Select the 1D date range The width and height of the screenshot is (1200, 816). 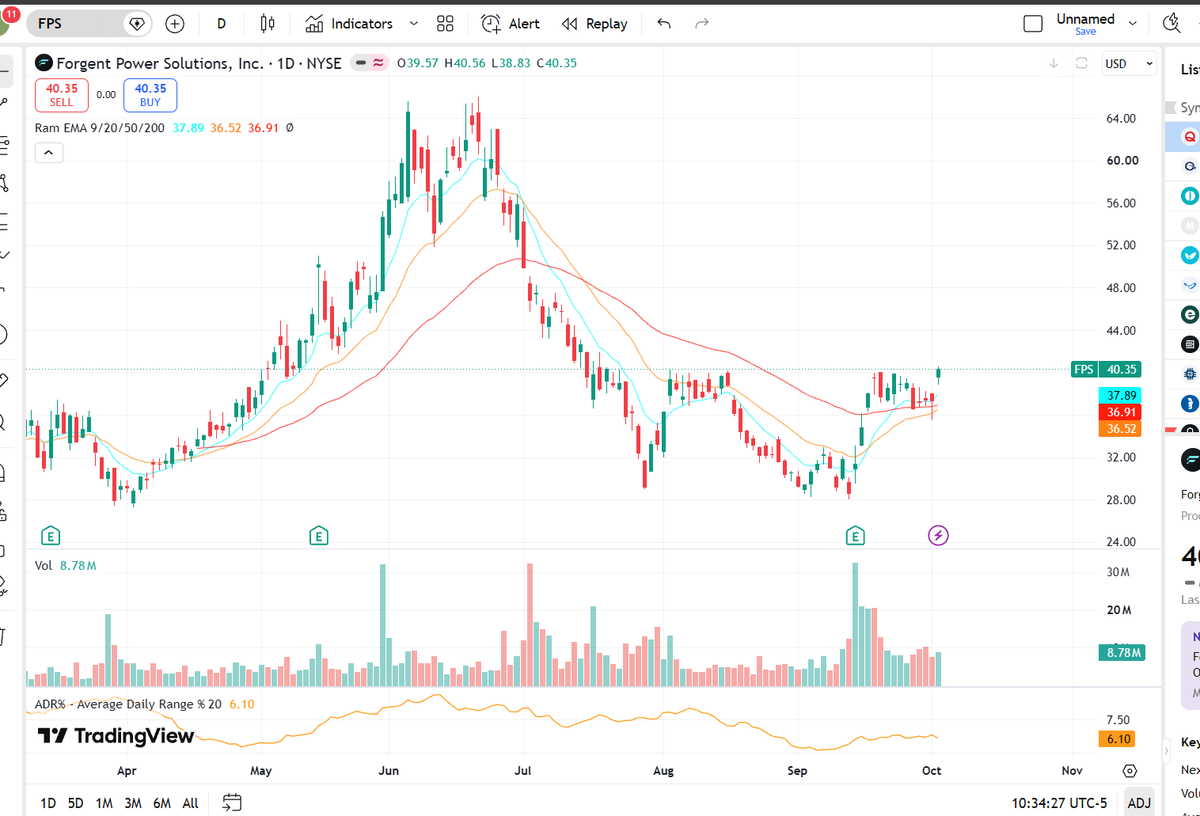click(48, 803)
